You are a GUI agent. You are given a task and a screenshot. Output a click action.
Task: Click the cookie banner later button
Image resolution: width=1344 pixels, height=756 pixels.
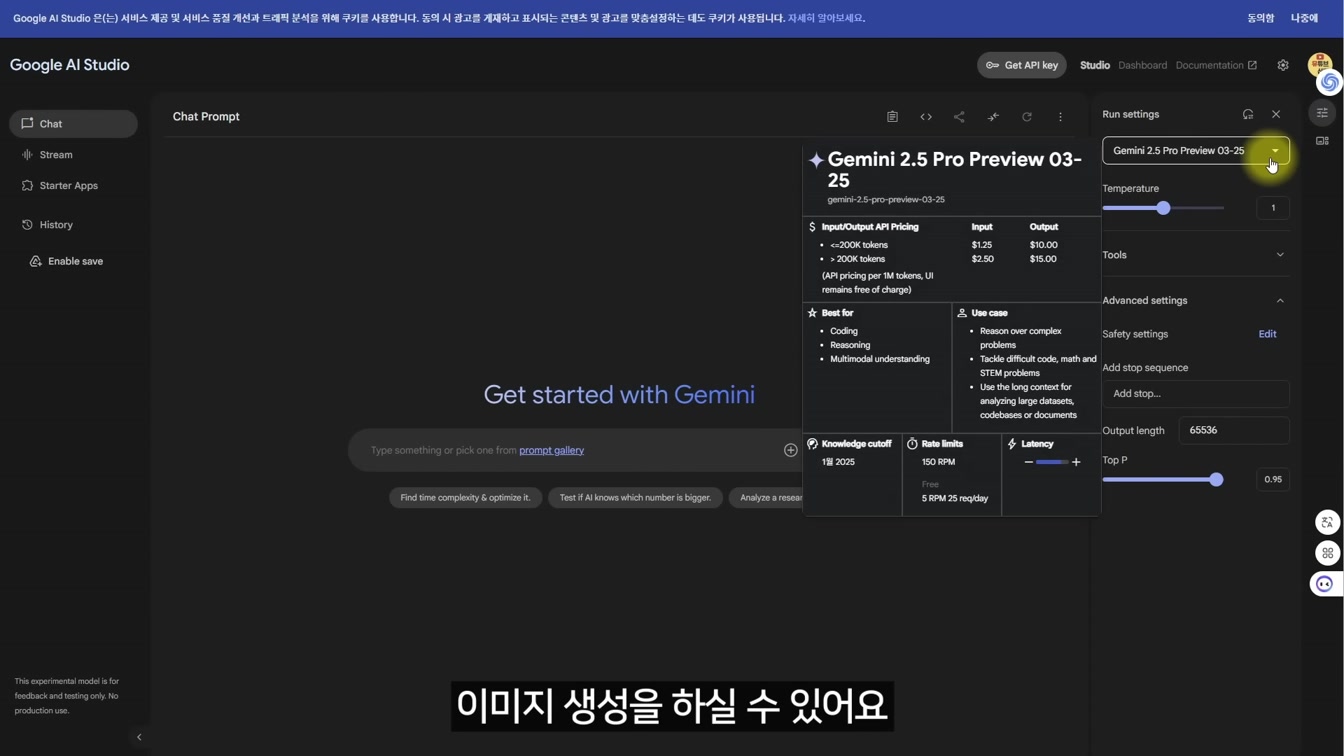point(1304,18)
